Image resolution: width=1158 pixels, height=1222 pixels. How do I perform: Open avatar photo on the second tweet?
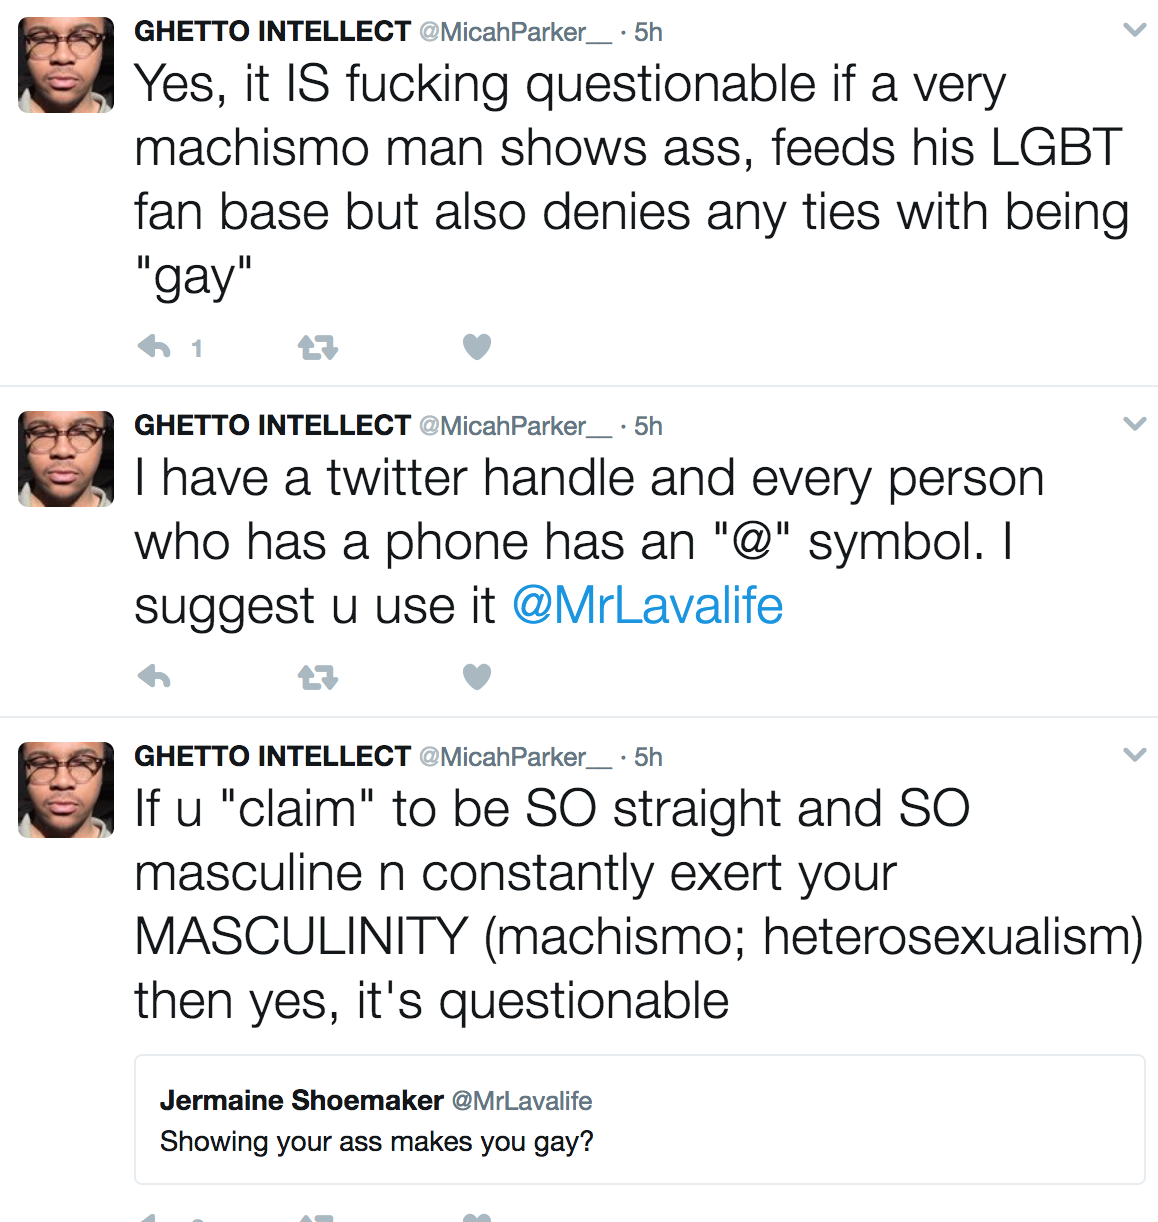[66, 459]
